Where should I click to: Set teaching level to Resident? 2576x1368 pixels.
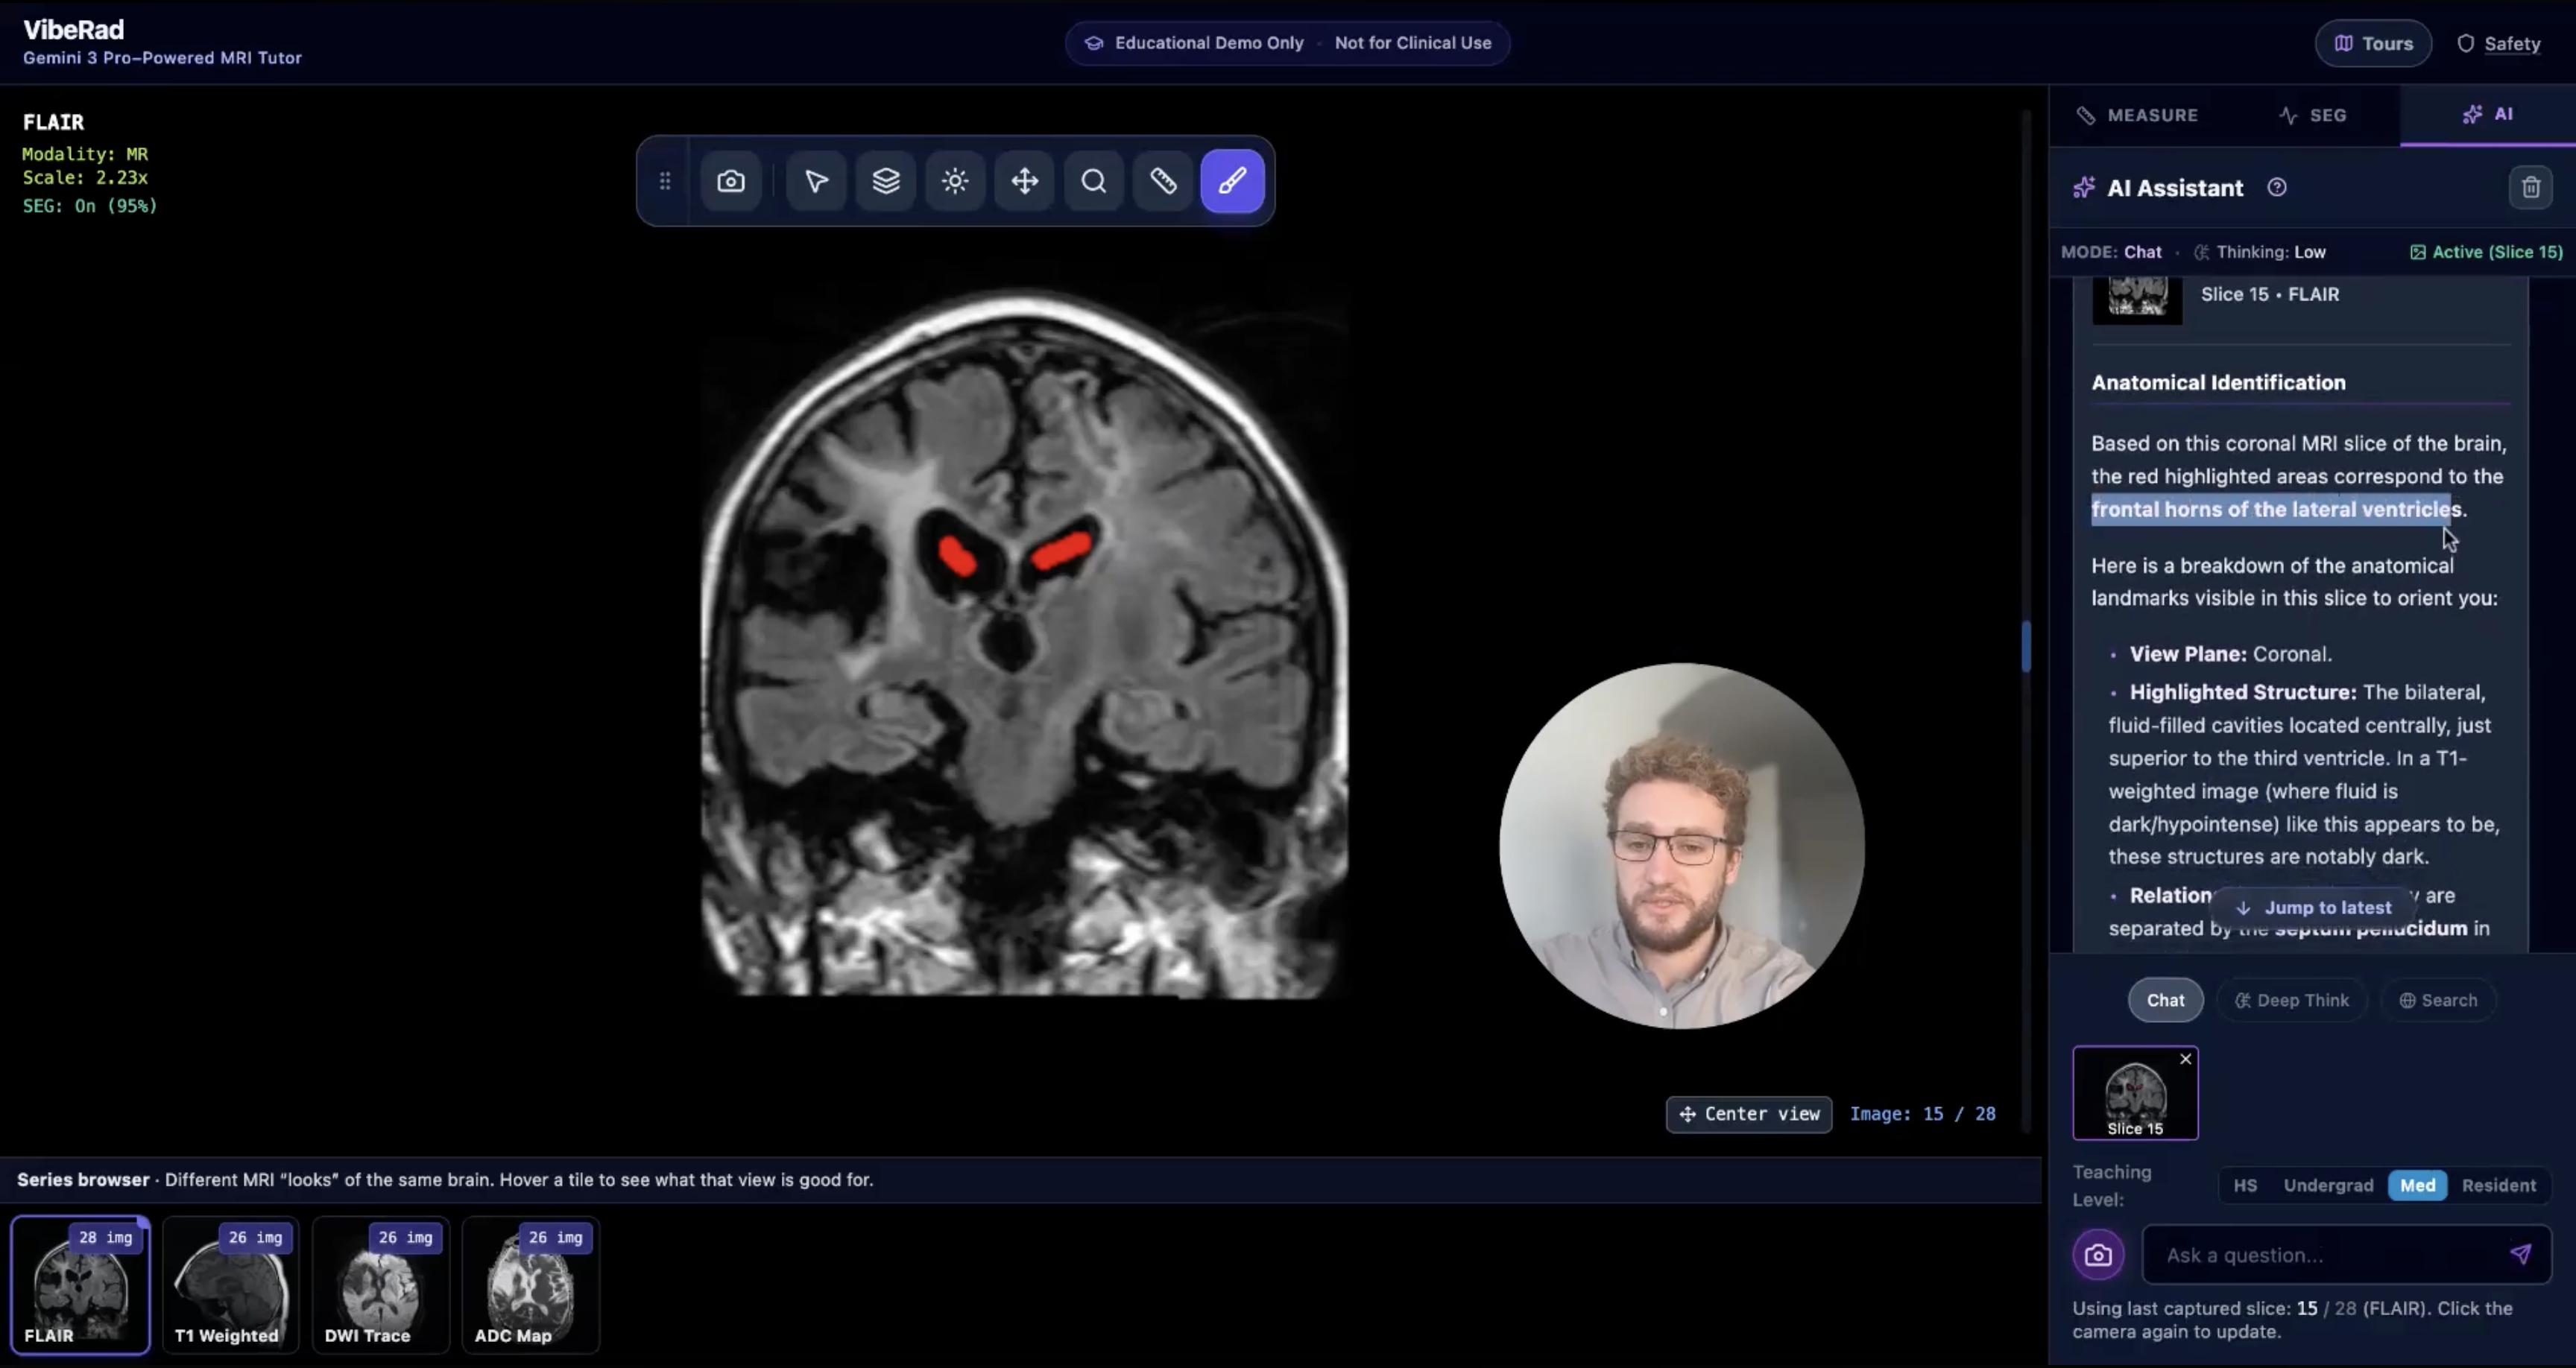2498,1185
